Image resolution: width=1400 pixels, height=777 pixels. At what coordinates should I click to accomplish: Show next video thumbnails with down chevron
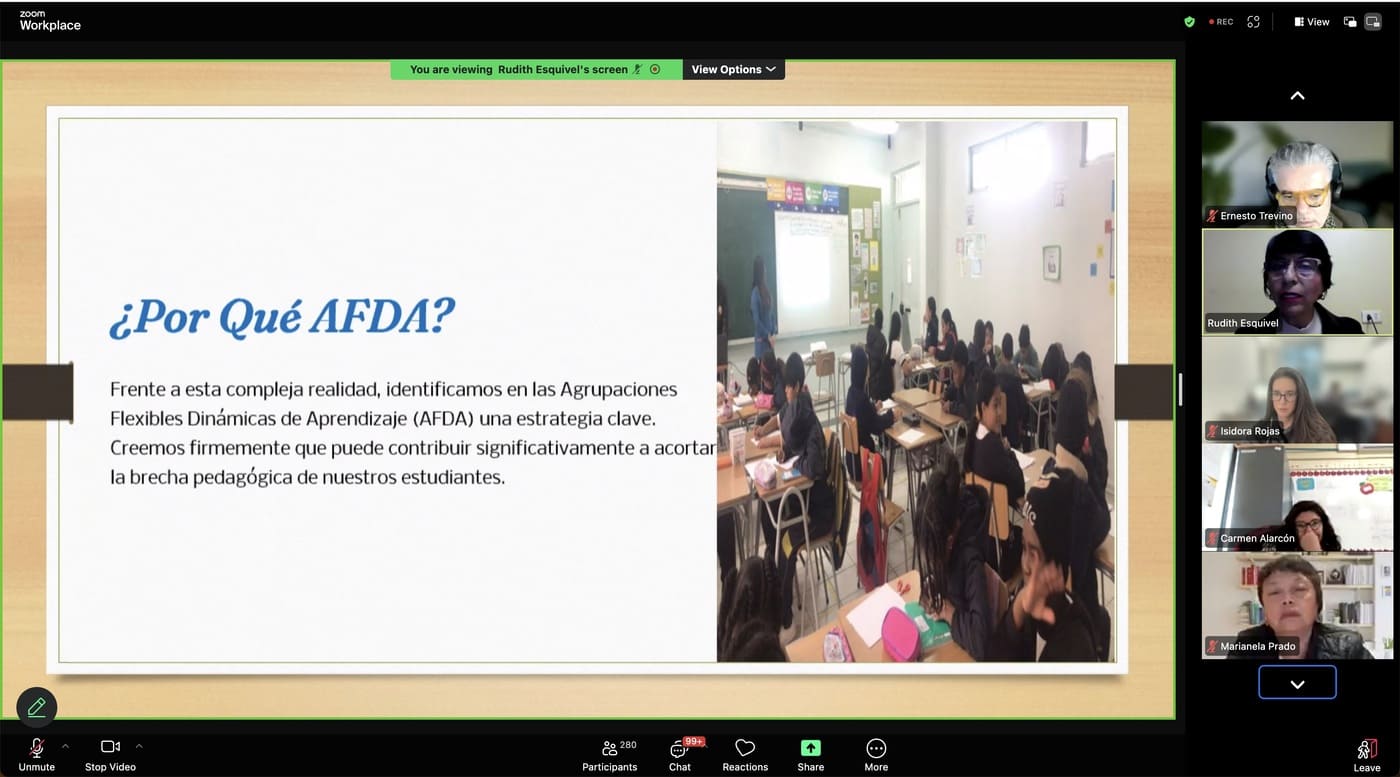pyautogui.click(x=1297, y=684)
